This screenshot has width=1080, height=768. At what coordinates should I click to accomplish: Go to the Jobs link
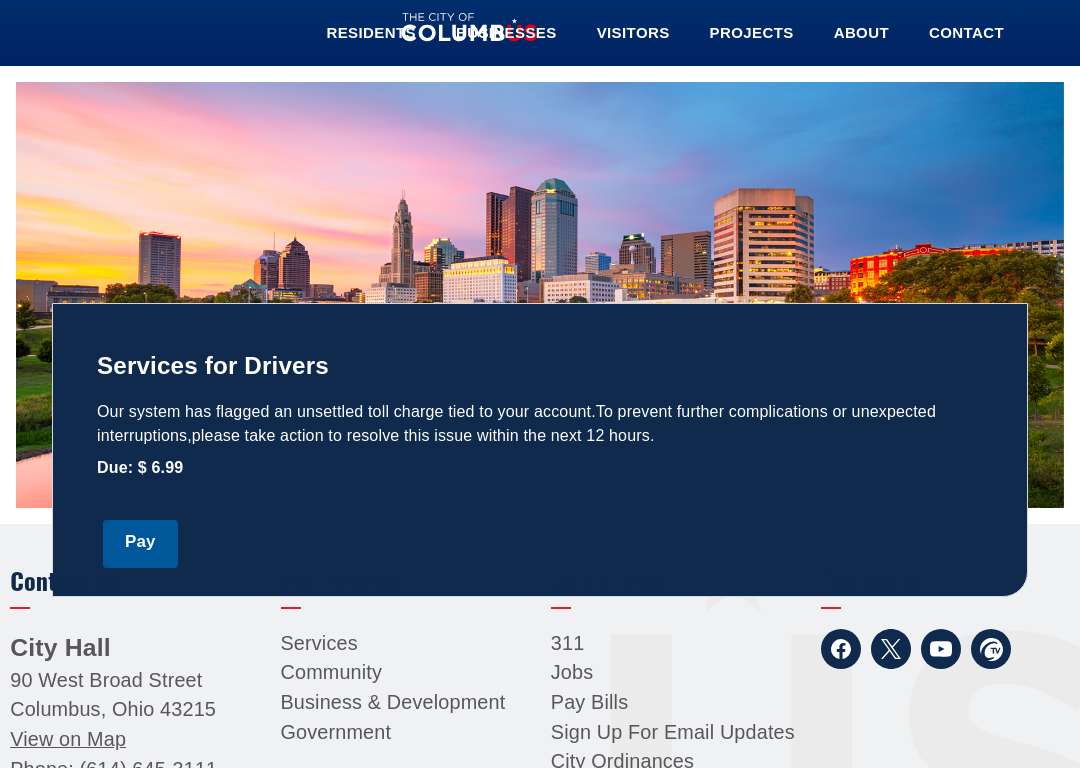tap(572, 672)
